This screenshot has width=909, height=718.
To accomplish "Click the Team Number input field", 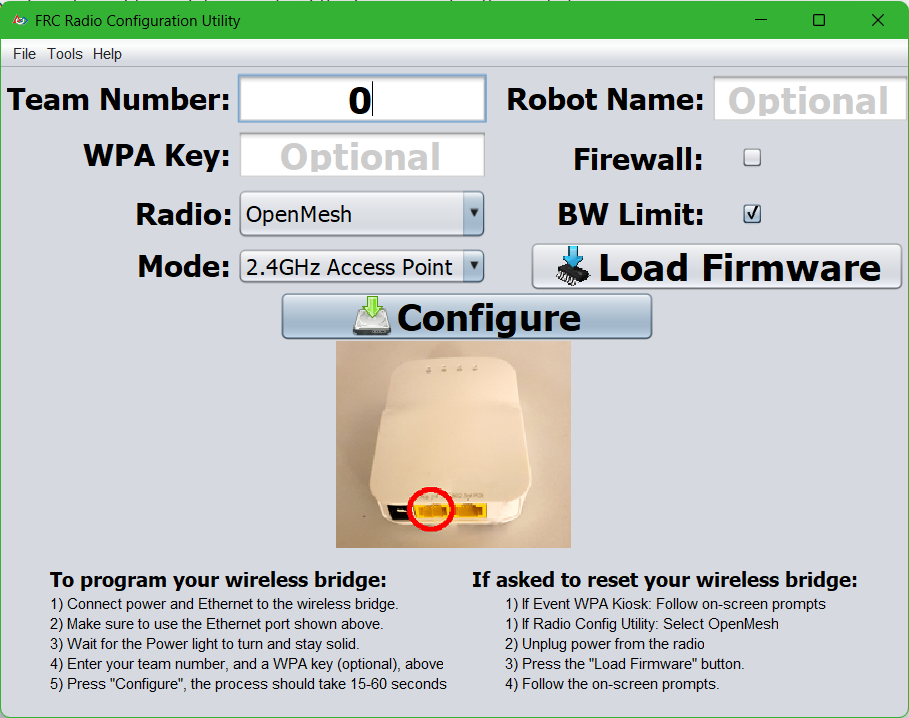I will (x=361, y=99).
